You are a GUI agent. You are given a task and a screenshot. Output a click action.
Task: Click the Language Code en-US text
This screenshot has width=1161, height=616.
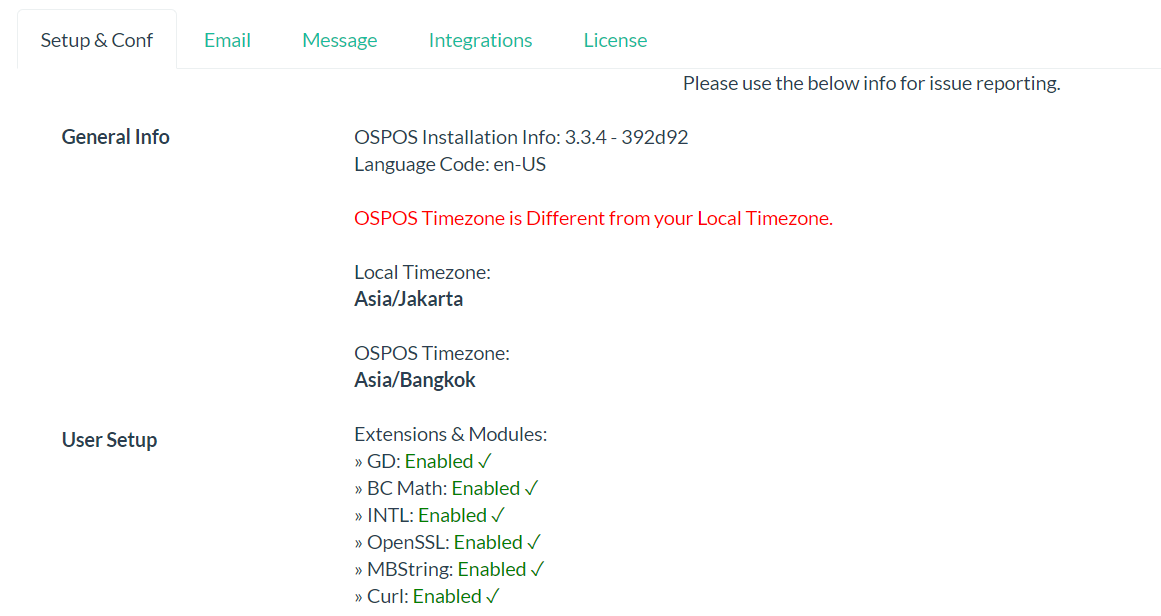[x=449, y=163]
